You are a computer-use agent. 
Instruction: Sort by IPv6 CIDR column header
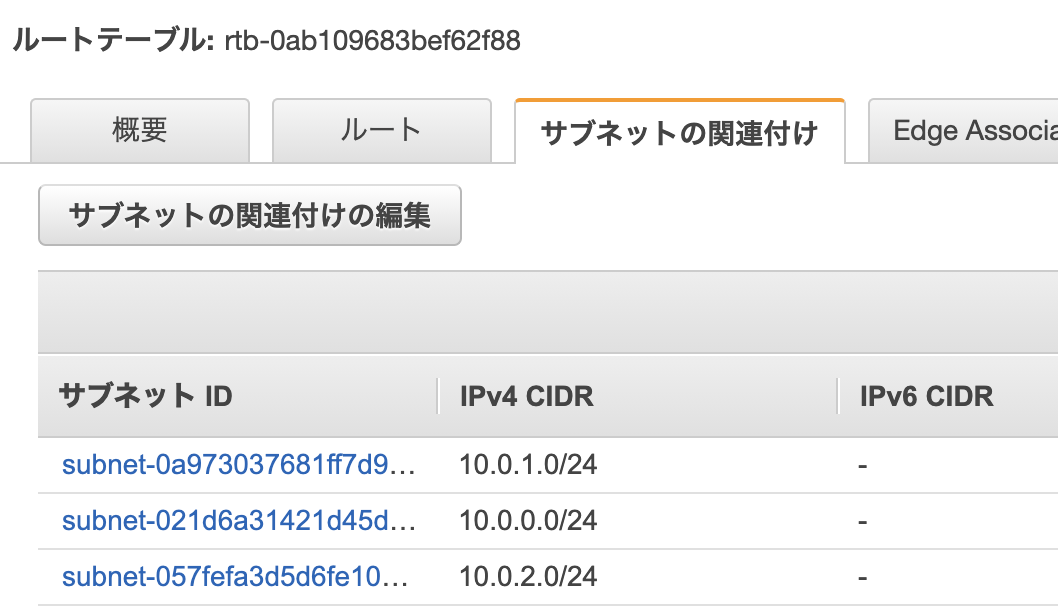tap(926, 396)
